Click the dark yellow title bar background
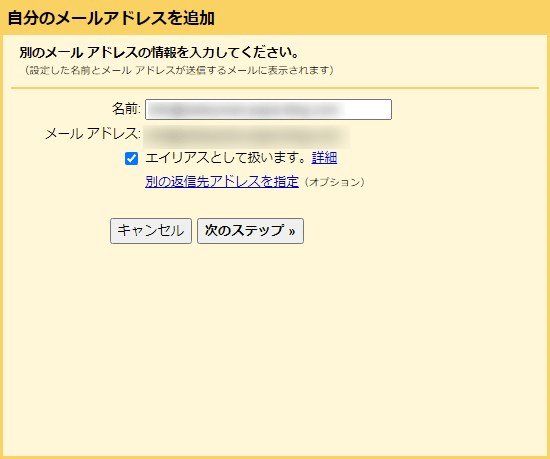The image size is (550, 459). (x=382, y=18)
